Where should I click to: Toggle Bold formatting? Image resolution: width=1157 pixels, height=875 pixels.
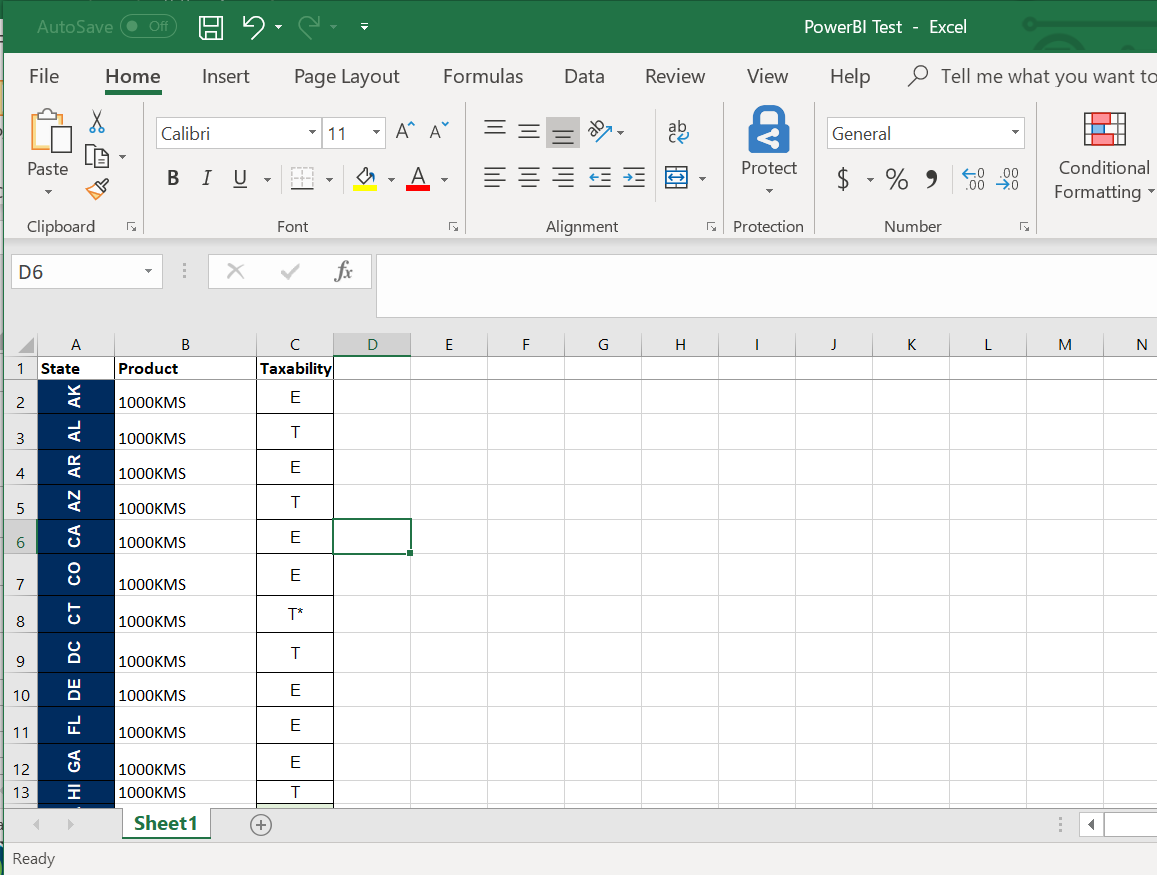(173, 178)
